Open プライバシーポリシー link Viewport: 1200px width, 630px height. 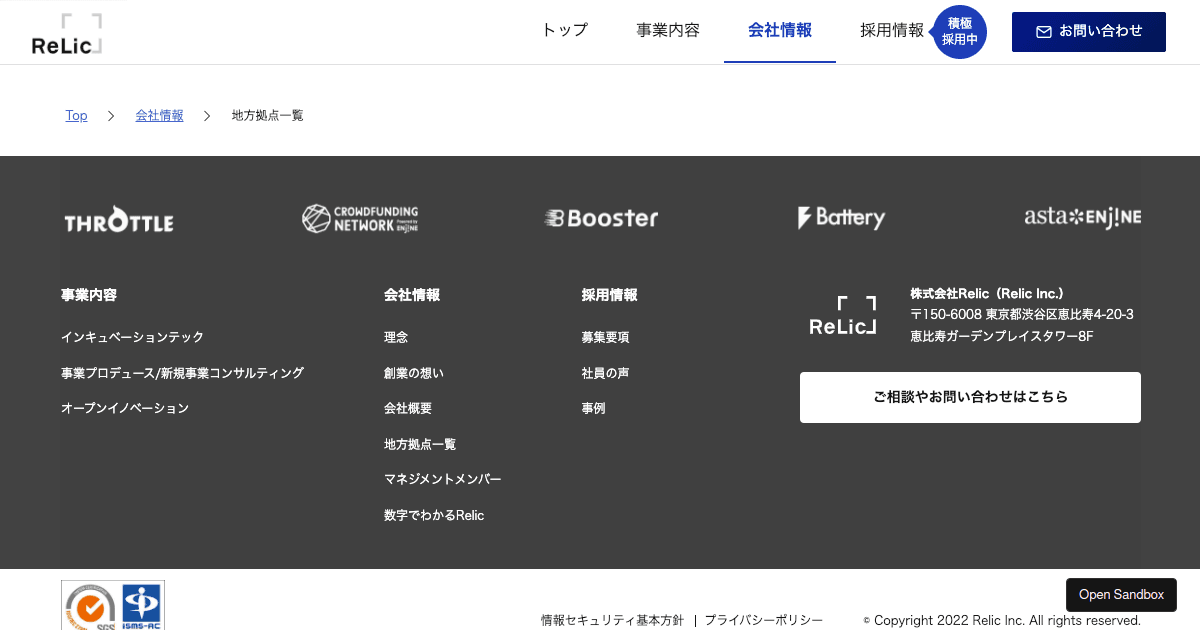point(763,620)
